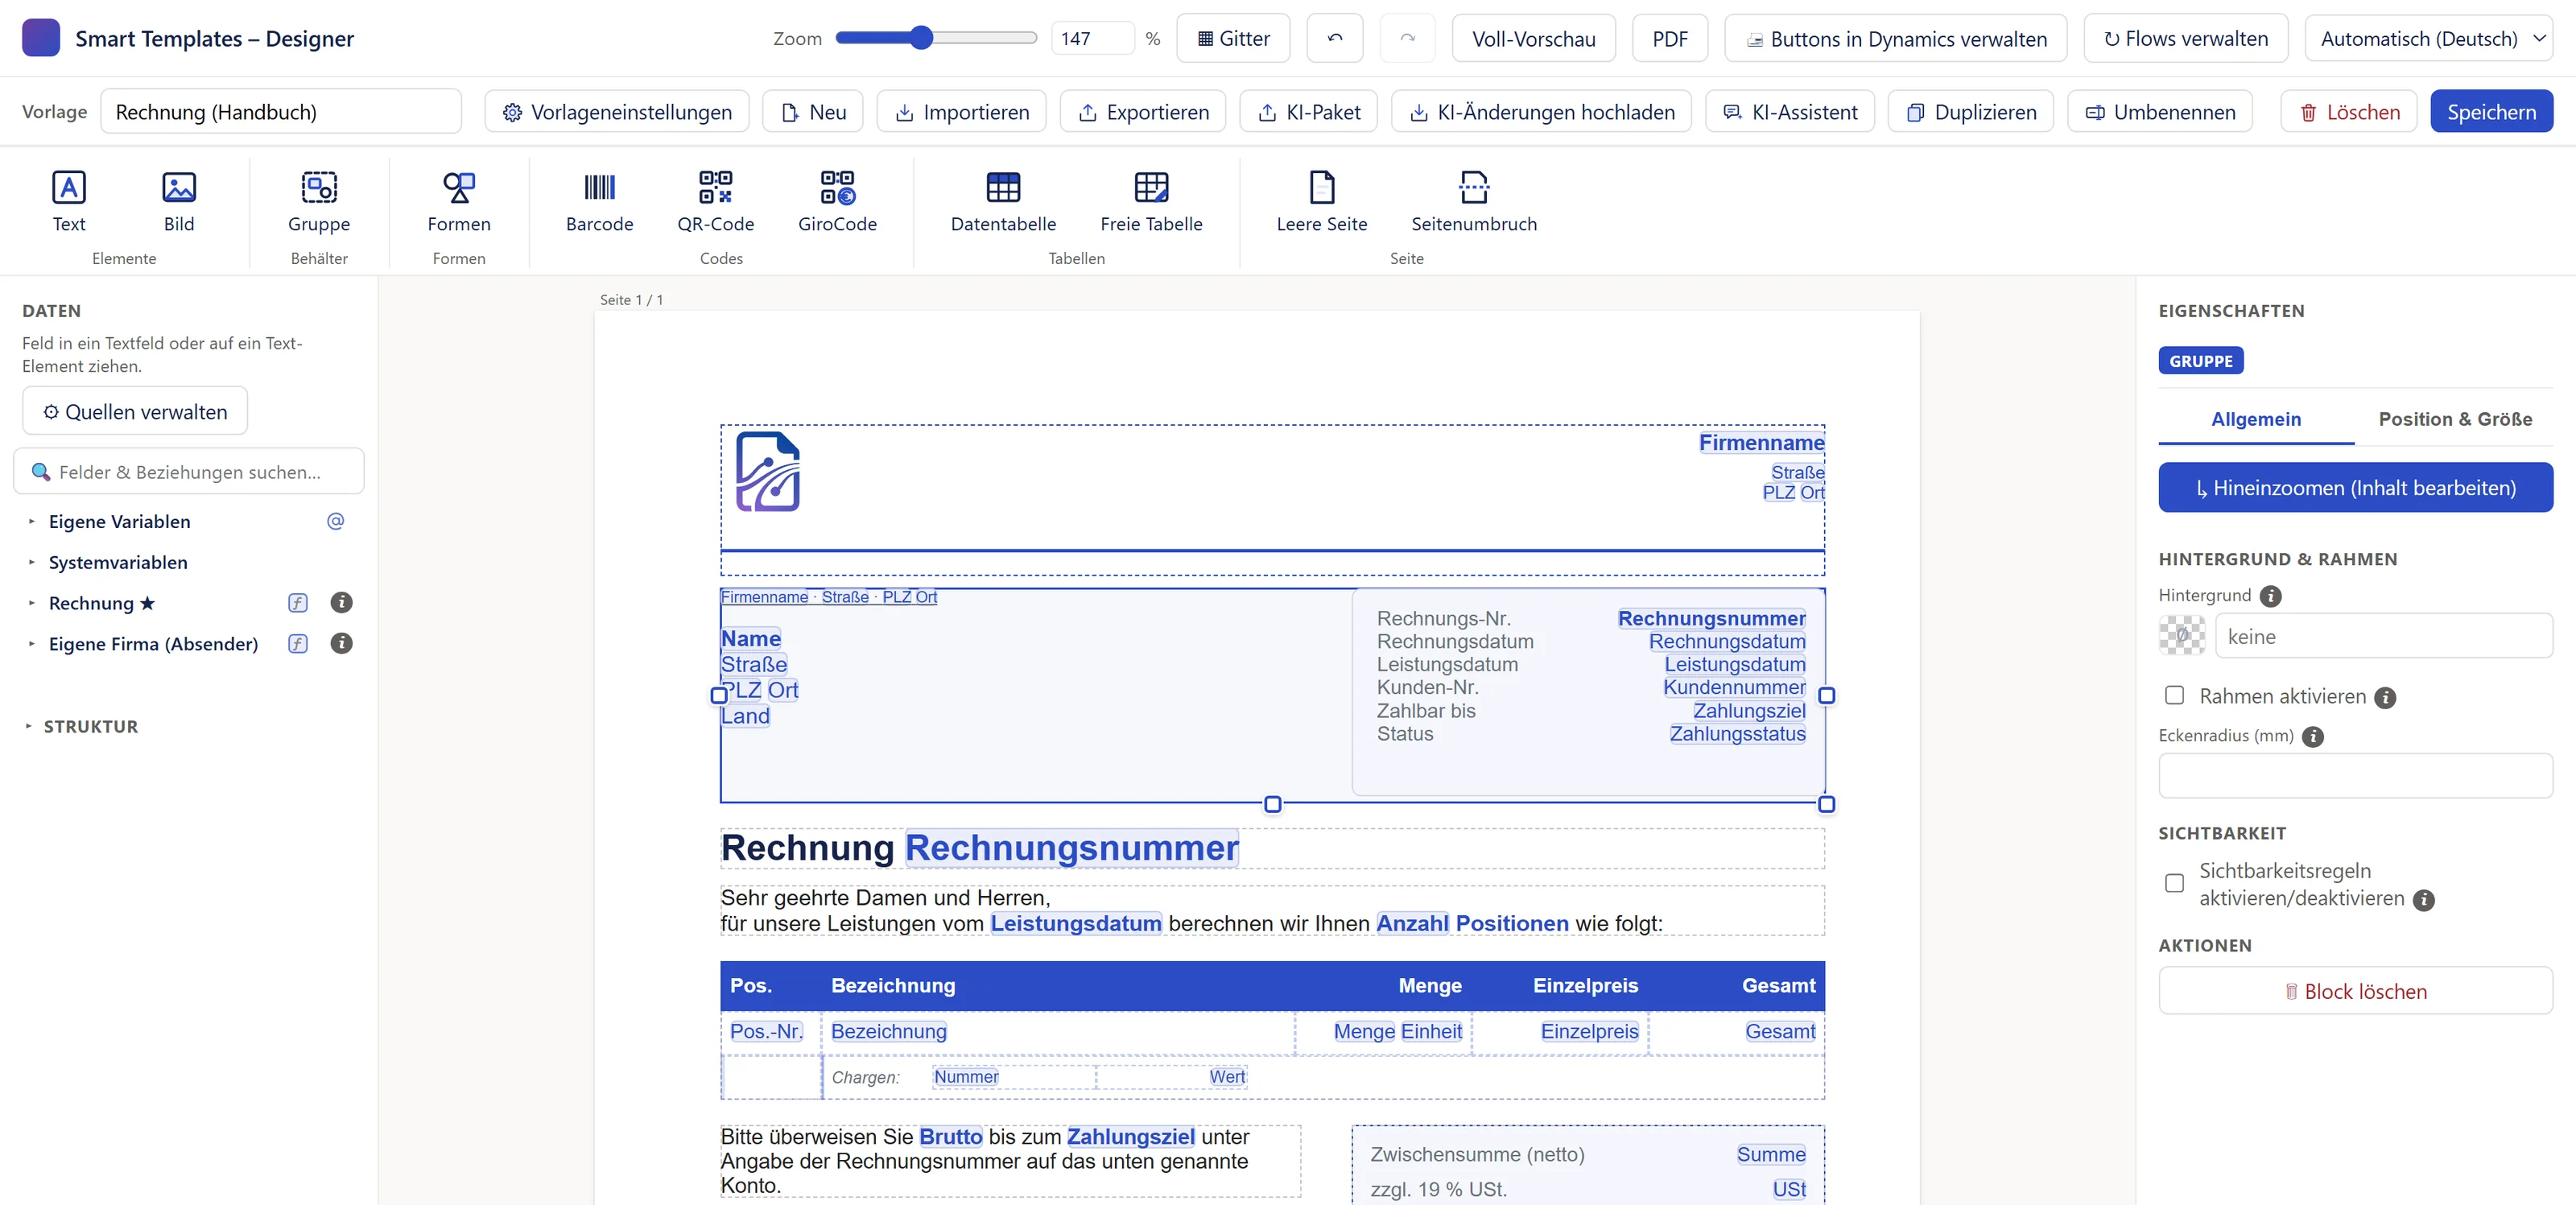Click the Eckenradius (mm) input field

[2355, 775]
